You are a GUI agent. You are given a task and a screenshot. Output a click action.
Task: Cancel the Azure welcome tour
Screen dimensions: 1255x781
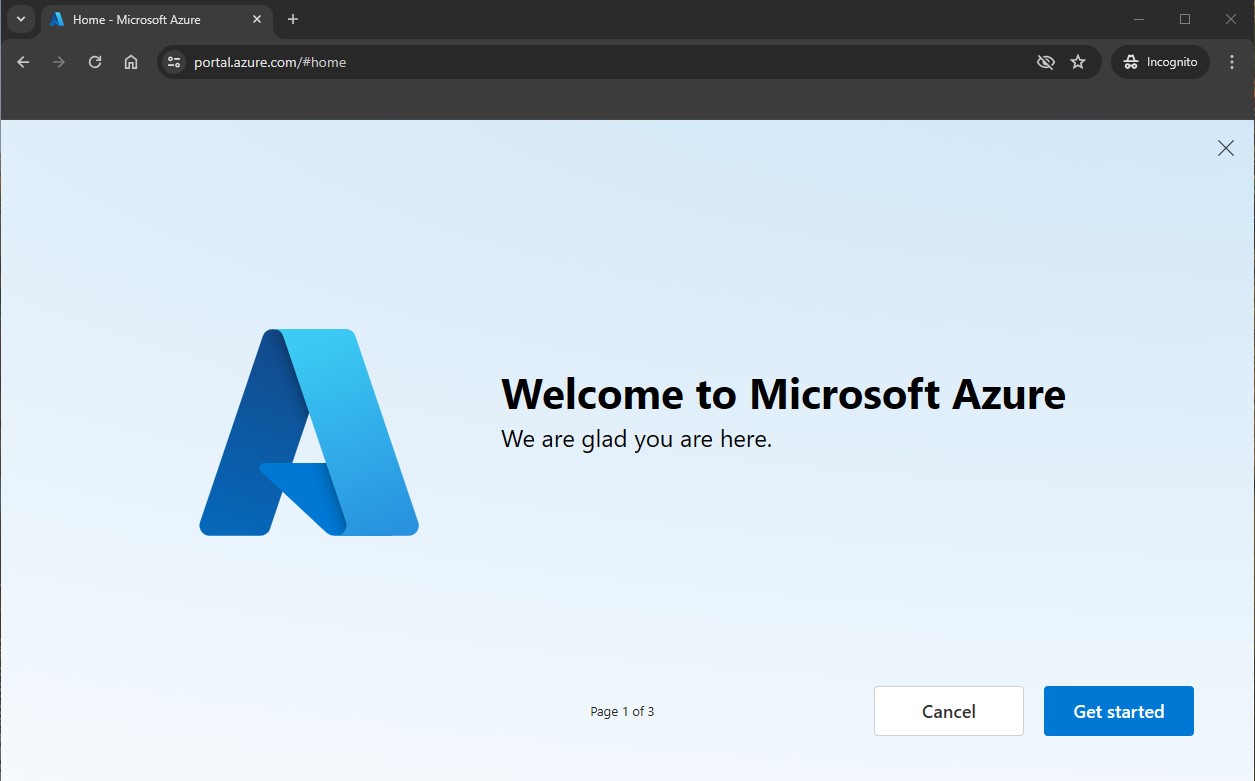coord(948,711)
